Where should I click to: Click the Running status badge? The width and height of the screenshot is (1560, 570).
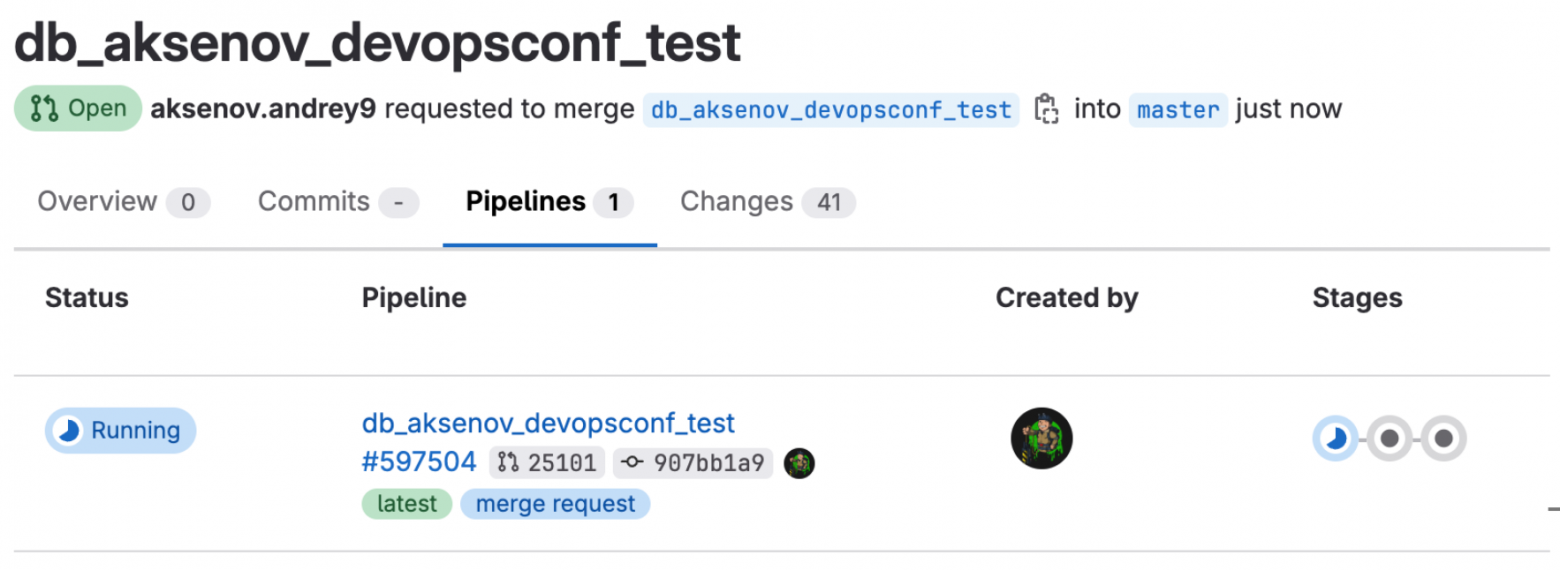[120, 431]
